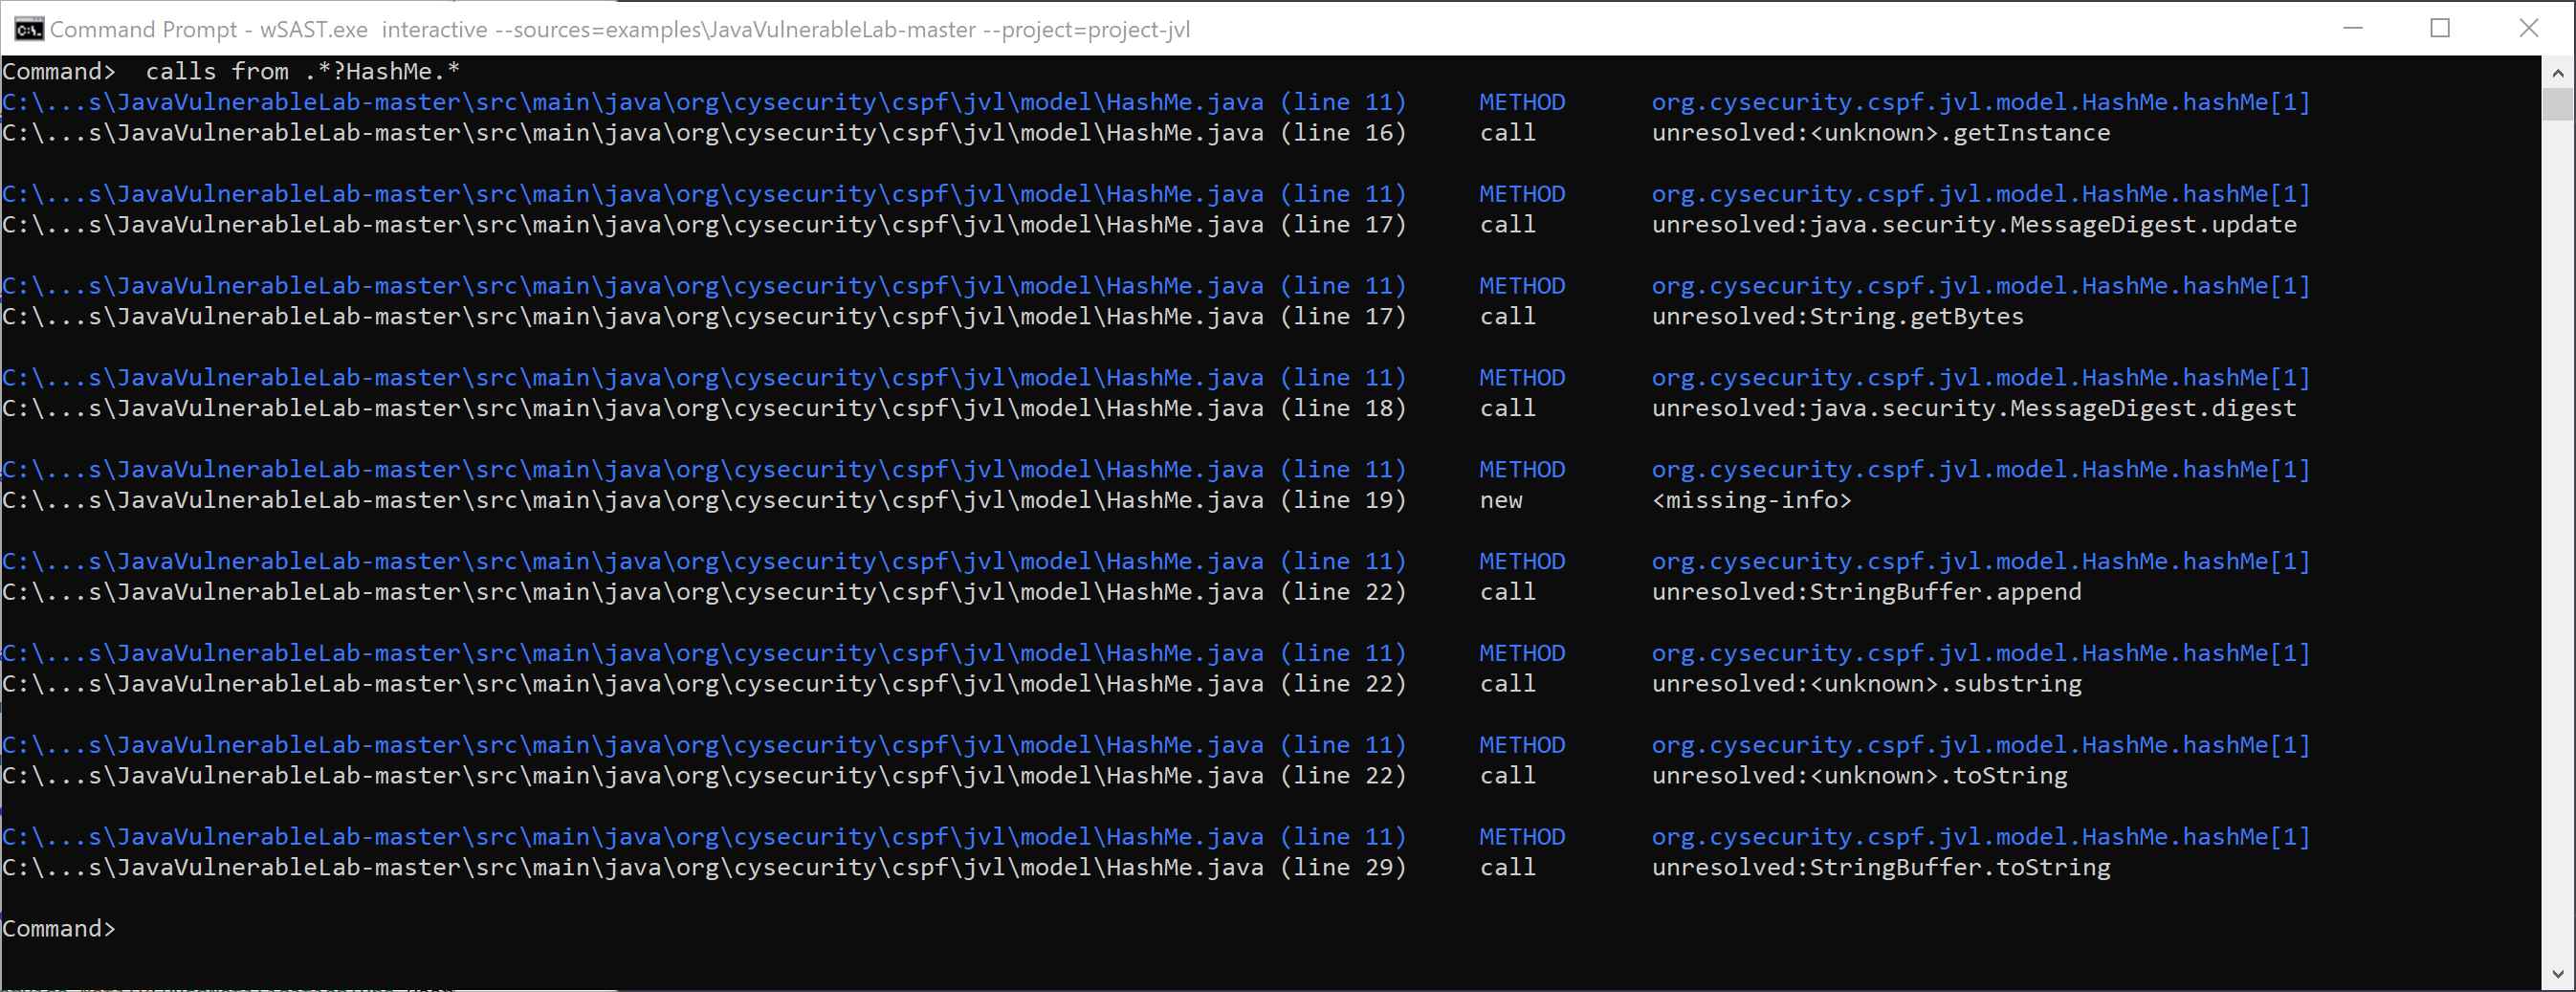Click '(line 19)' in the missing-info row
Image resolution: width=2576 pixels, height=992 pixels.
[x=1343, y=500]
